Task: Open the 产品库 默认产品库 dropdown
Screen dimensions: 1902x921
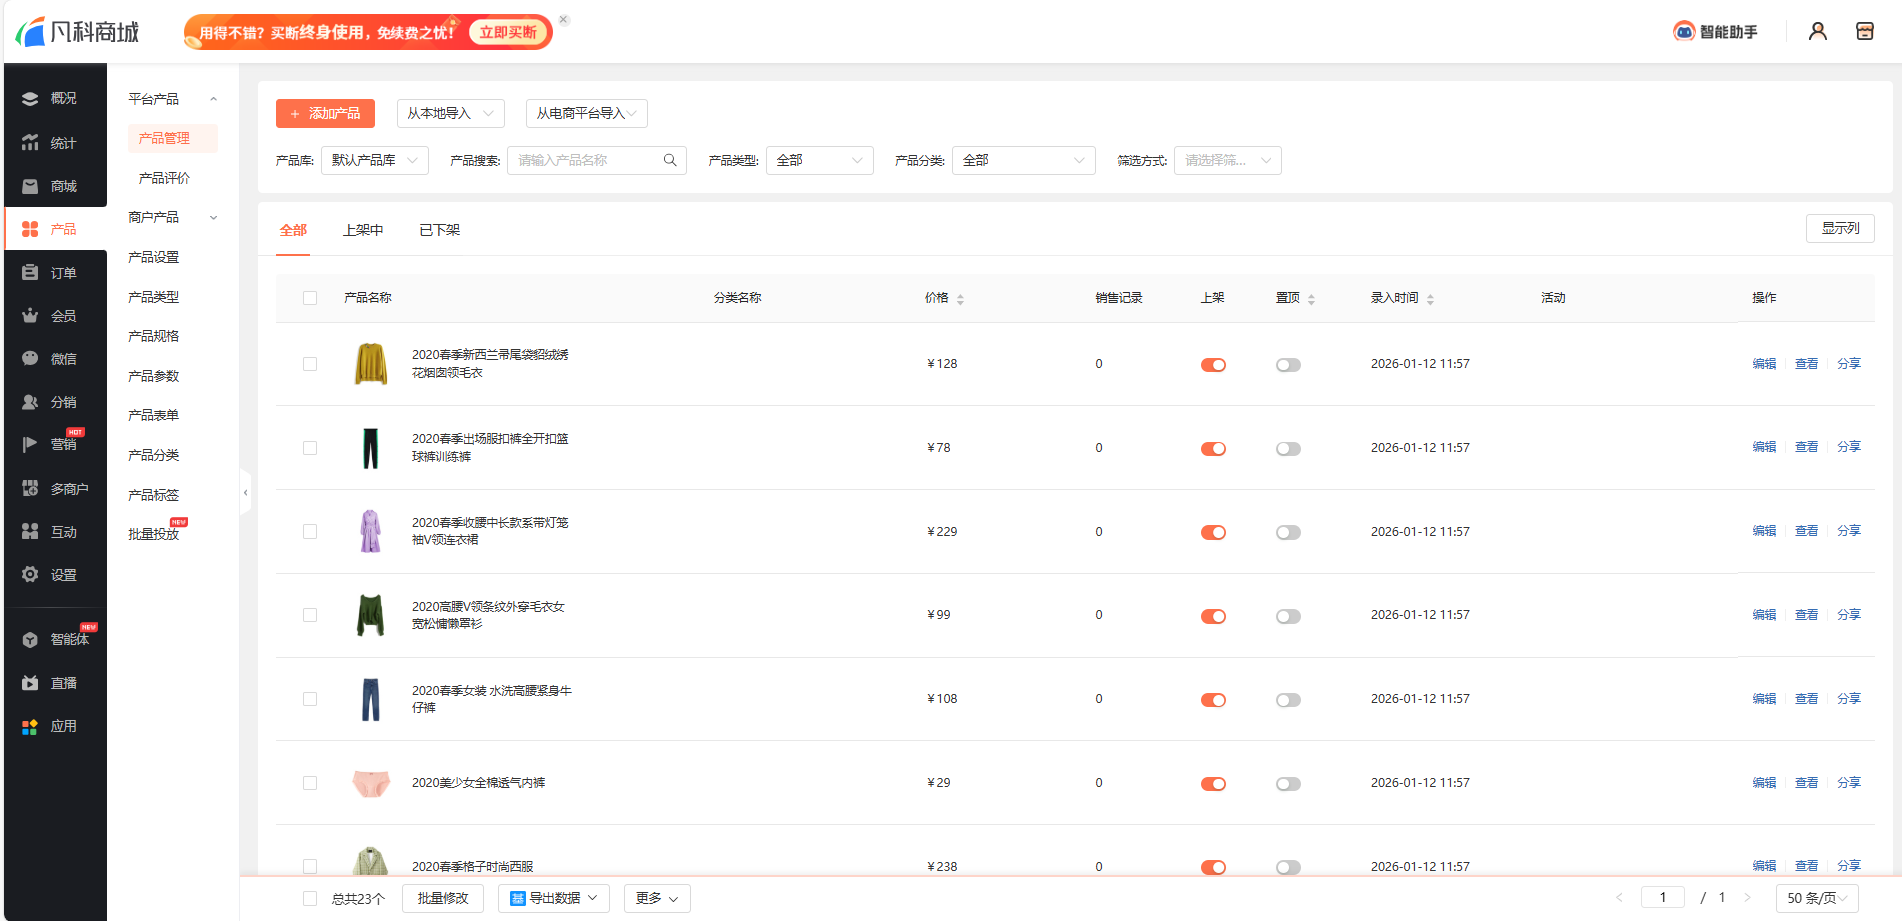Action: [374, 160]
